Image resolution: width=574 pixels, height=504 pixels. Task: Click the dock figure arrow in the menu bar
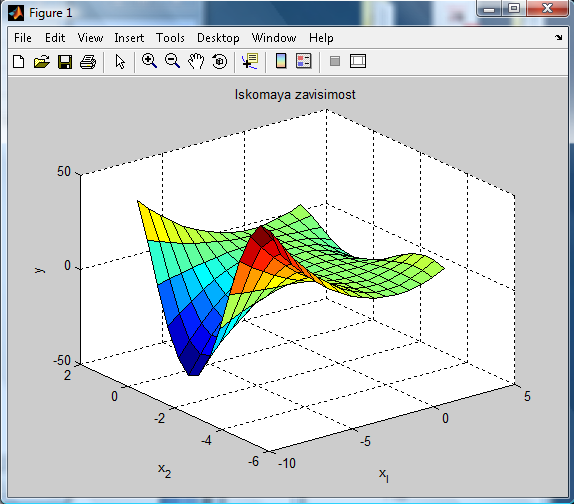559,37
